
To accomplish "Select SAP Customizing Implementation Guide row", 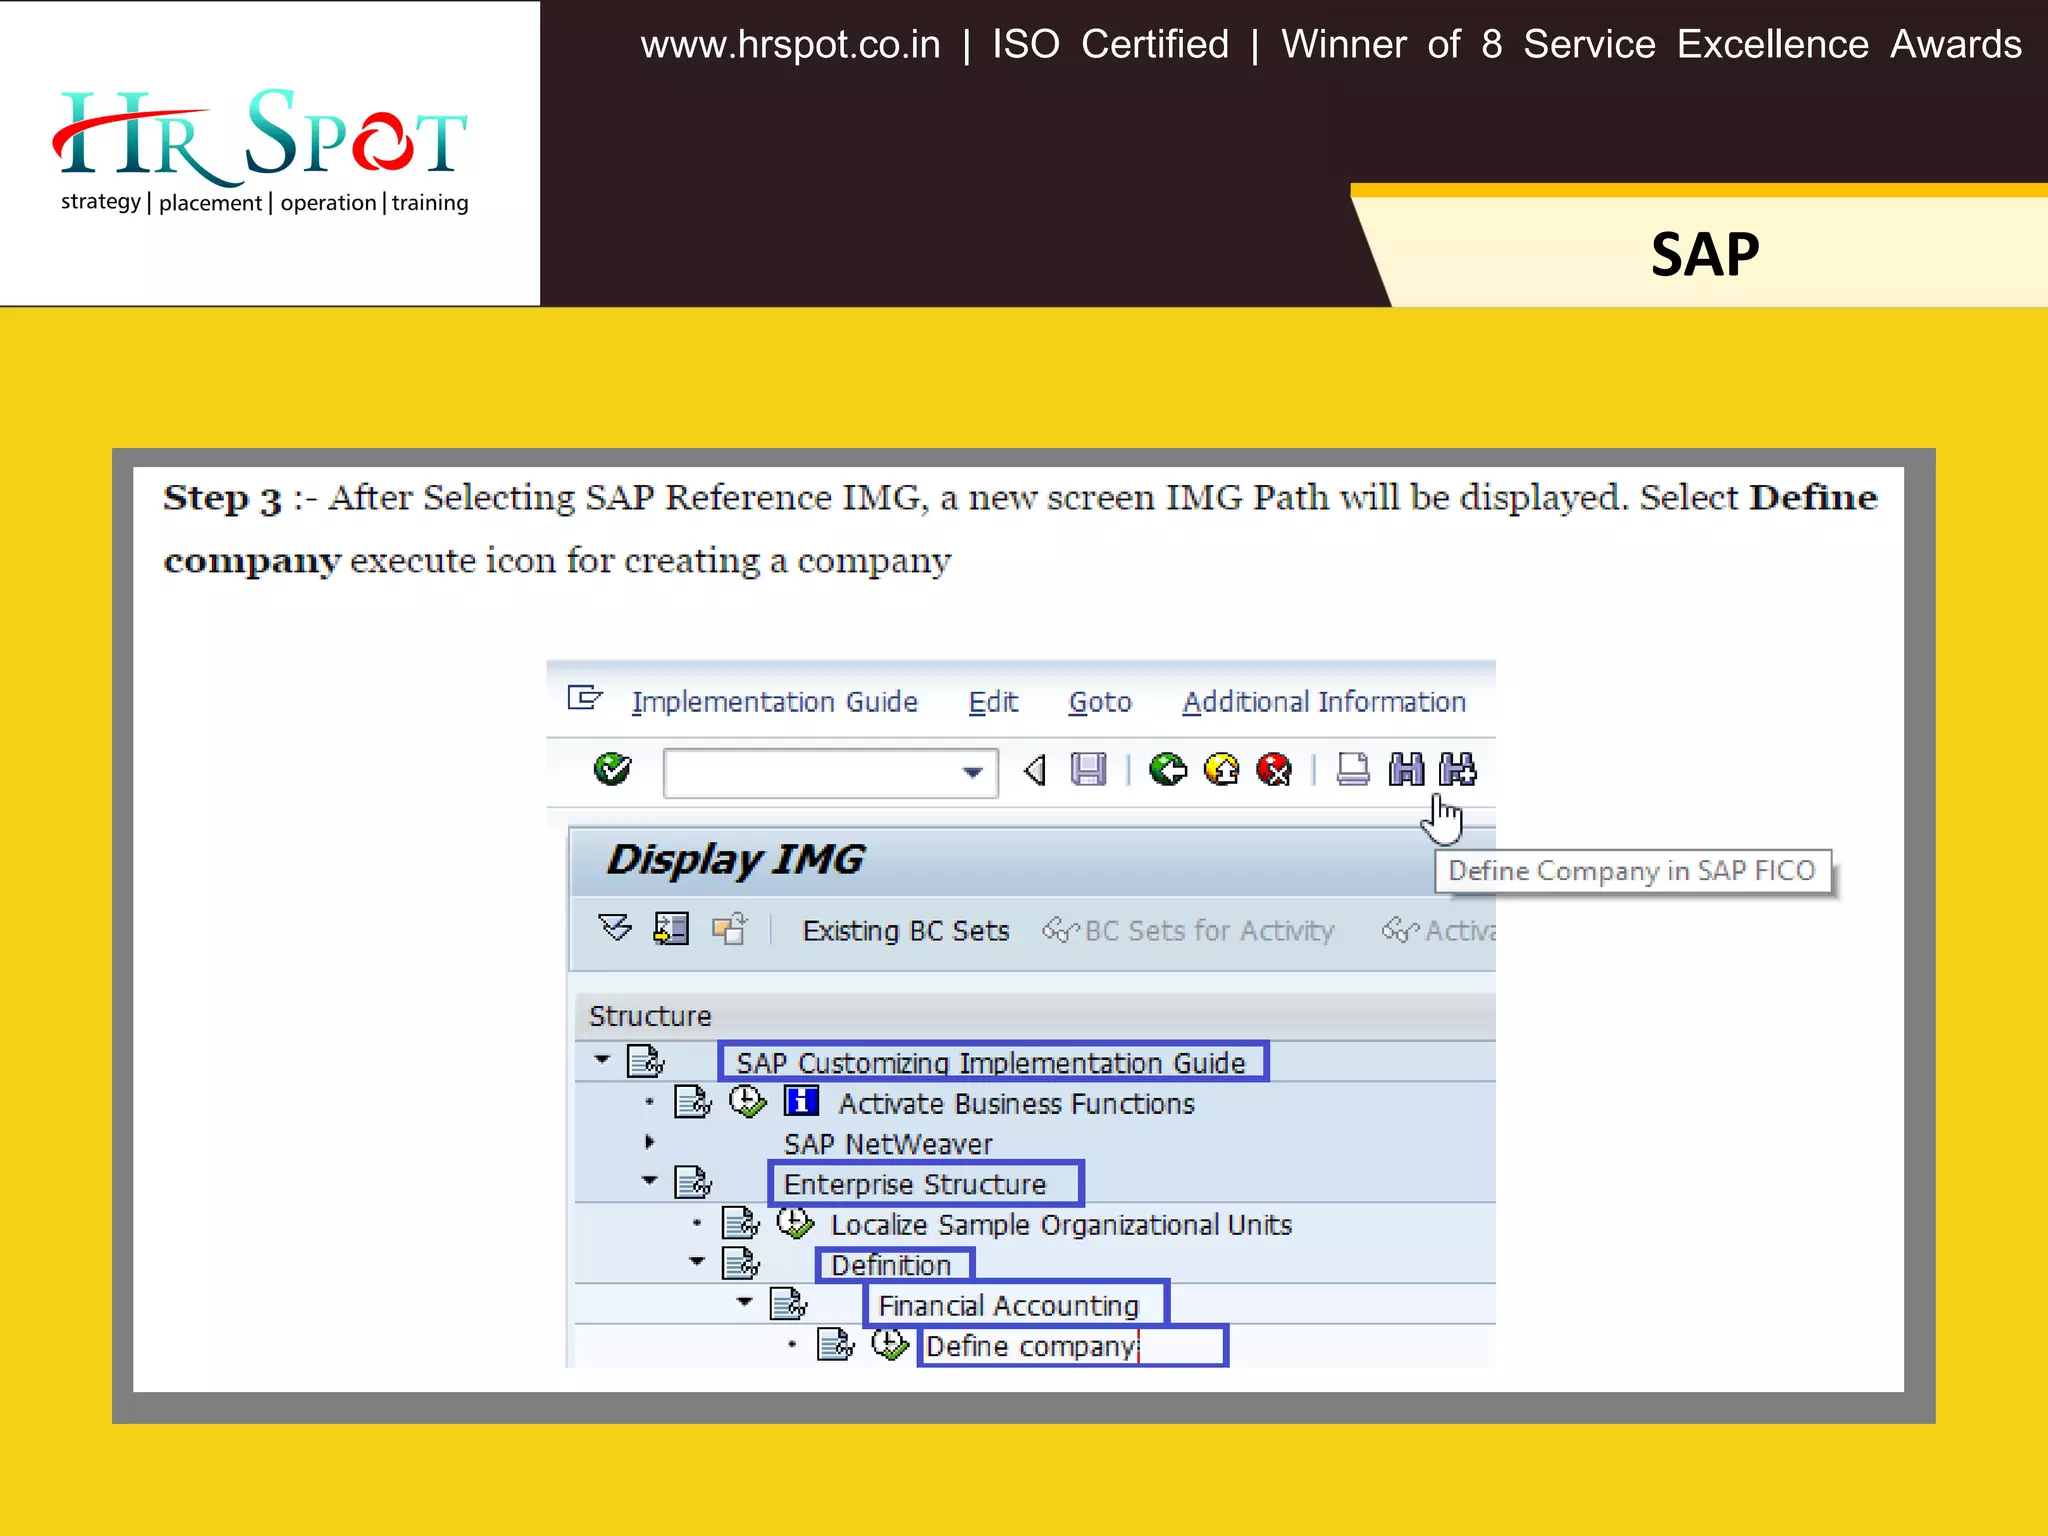I will point(1036,1062).
